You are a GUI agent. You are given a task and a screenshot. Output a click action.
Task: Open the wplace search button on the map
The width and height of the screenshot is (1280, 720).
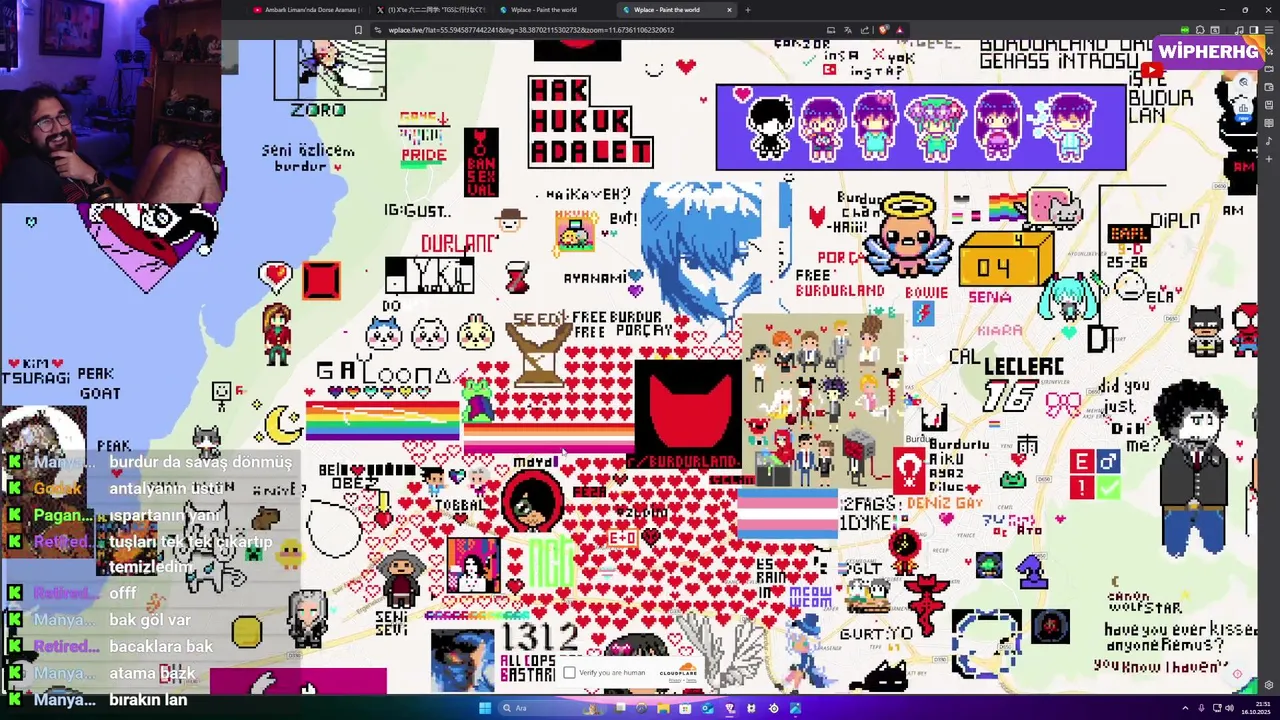point(1243,82)
